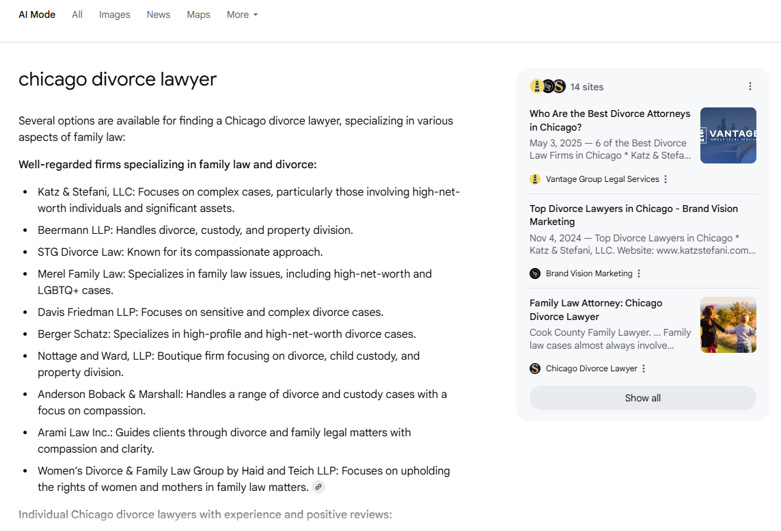This screenshot has height=531, width=781.
Task: Click the '14 sites' text
Action: coord(587,87)
